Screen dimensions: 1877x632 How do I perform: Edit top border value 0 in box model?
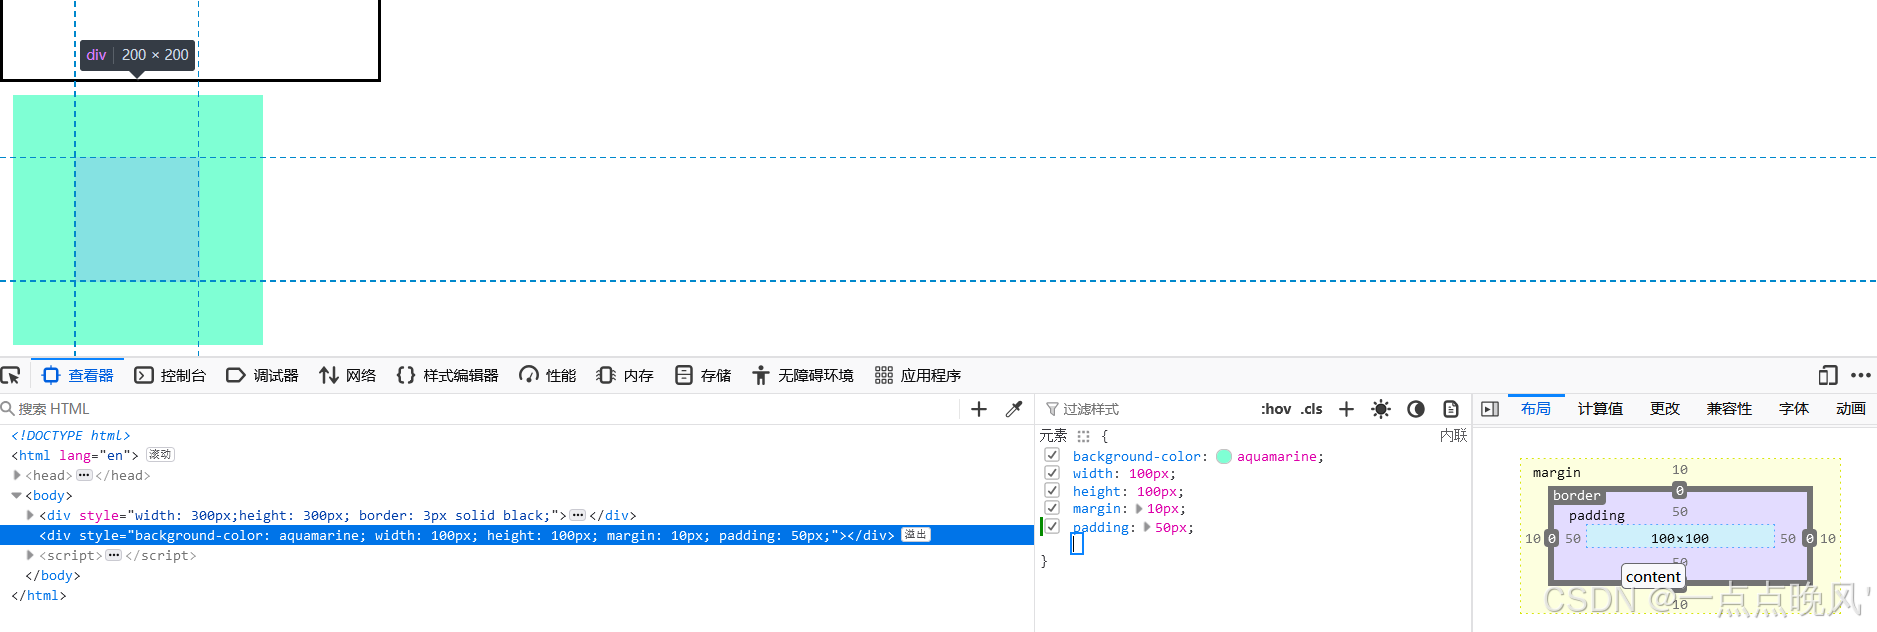coord(1680,490)
